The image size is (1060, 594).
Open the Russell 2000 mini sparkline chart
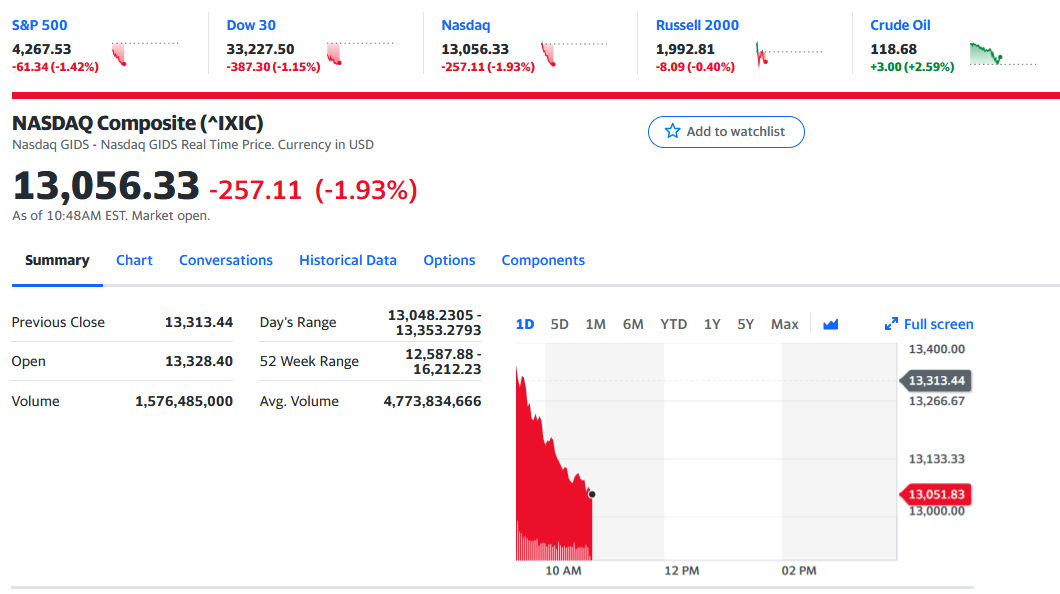pyautogui.click(x=789, y=53)
